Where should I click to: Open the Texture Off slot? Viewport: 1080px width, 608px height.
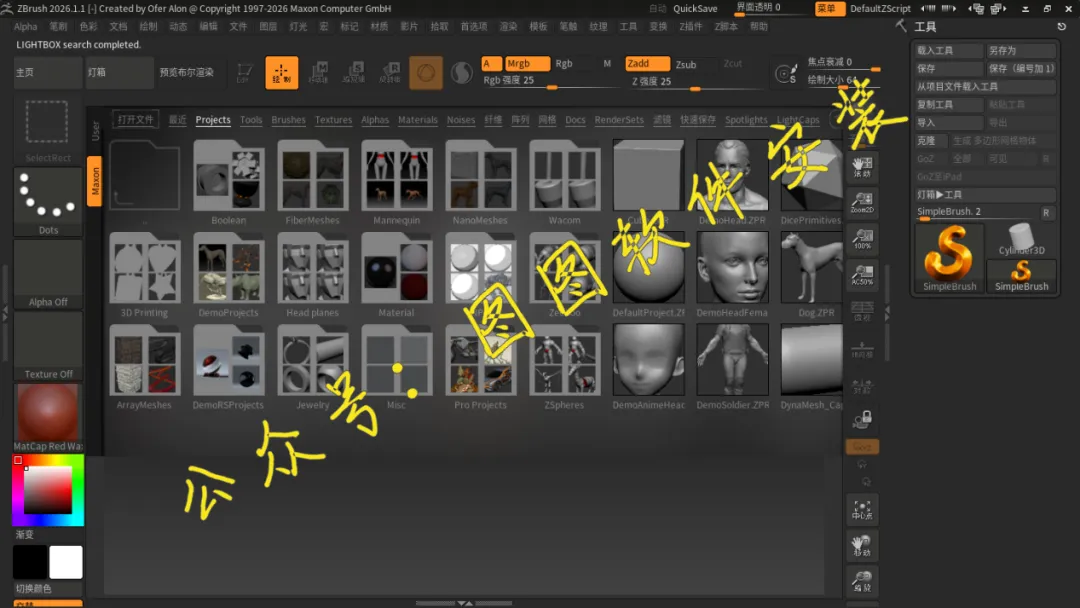(48, 346)
